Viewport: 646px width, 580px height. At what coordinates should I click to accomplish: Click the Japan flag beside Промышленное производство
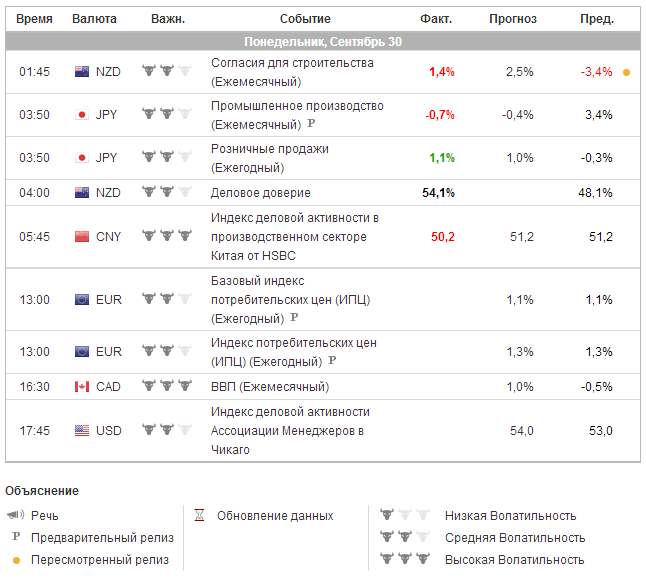[82, 115]
